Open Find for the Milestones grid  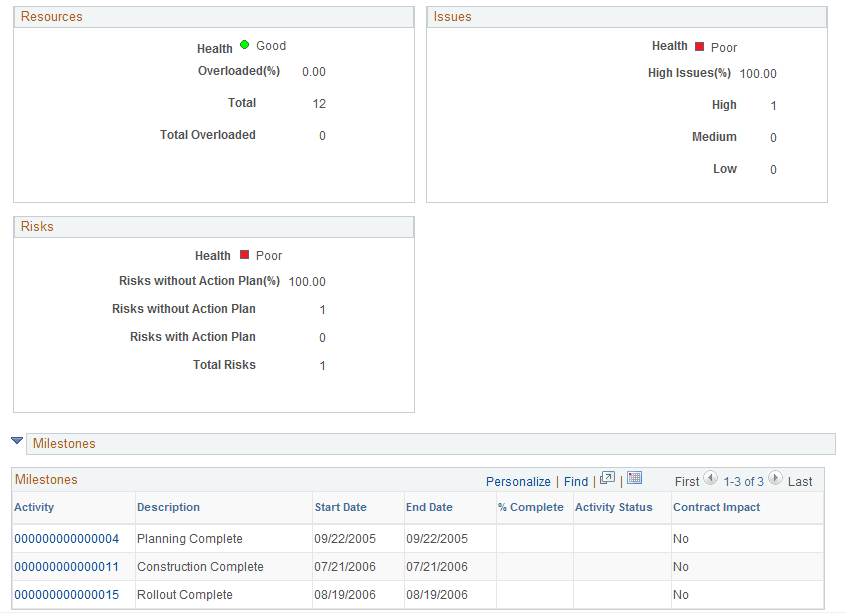tap(575, 481)
